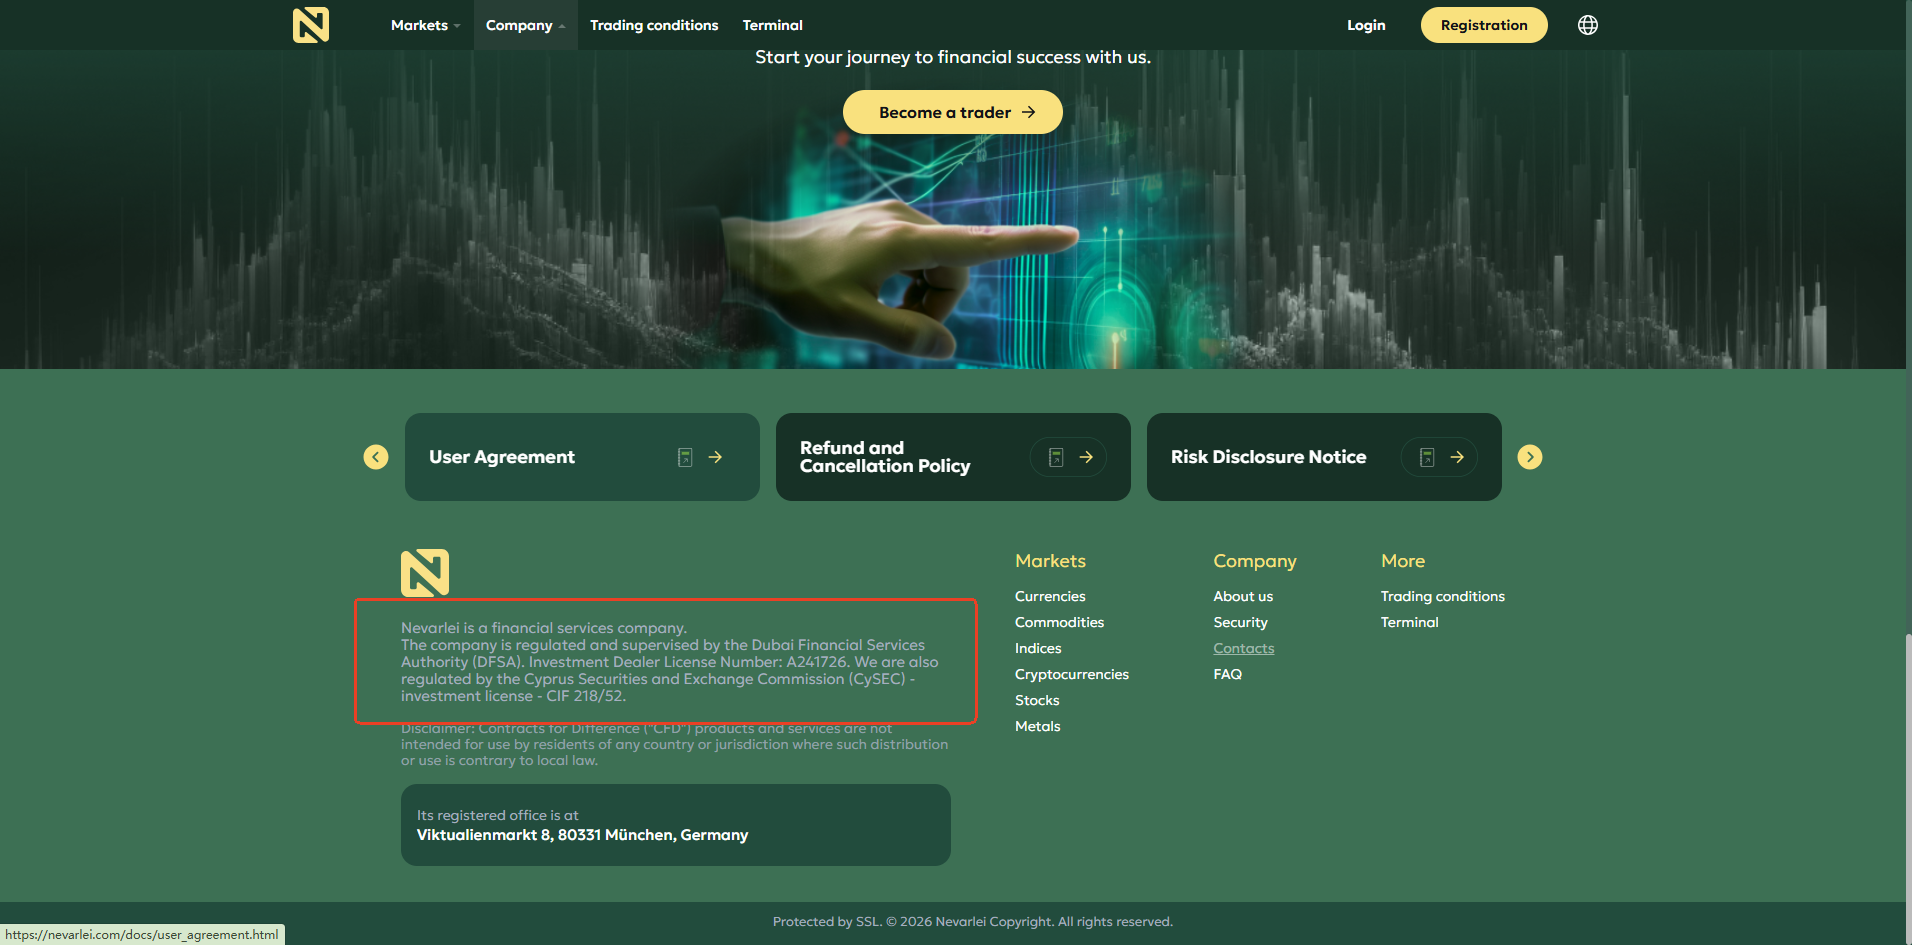The image size is (1912, 945).
Task: Click the Risk Disclosure Notice arrow icon
Action: coord(1457,457)
